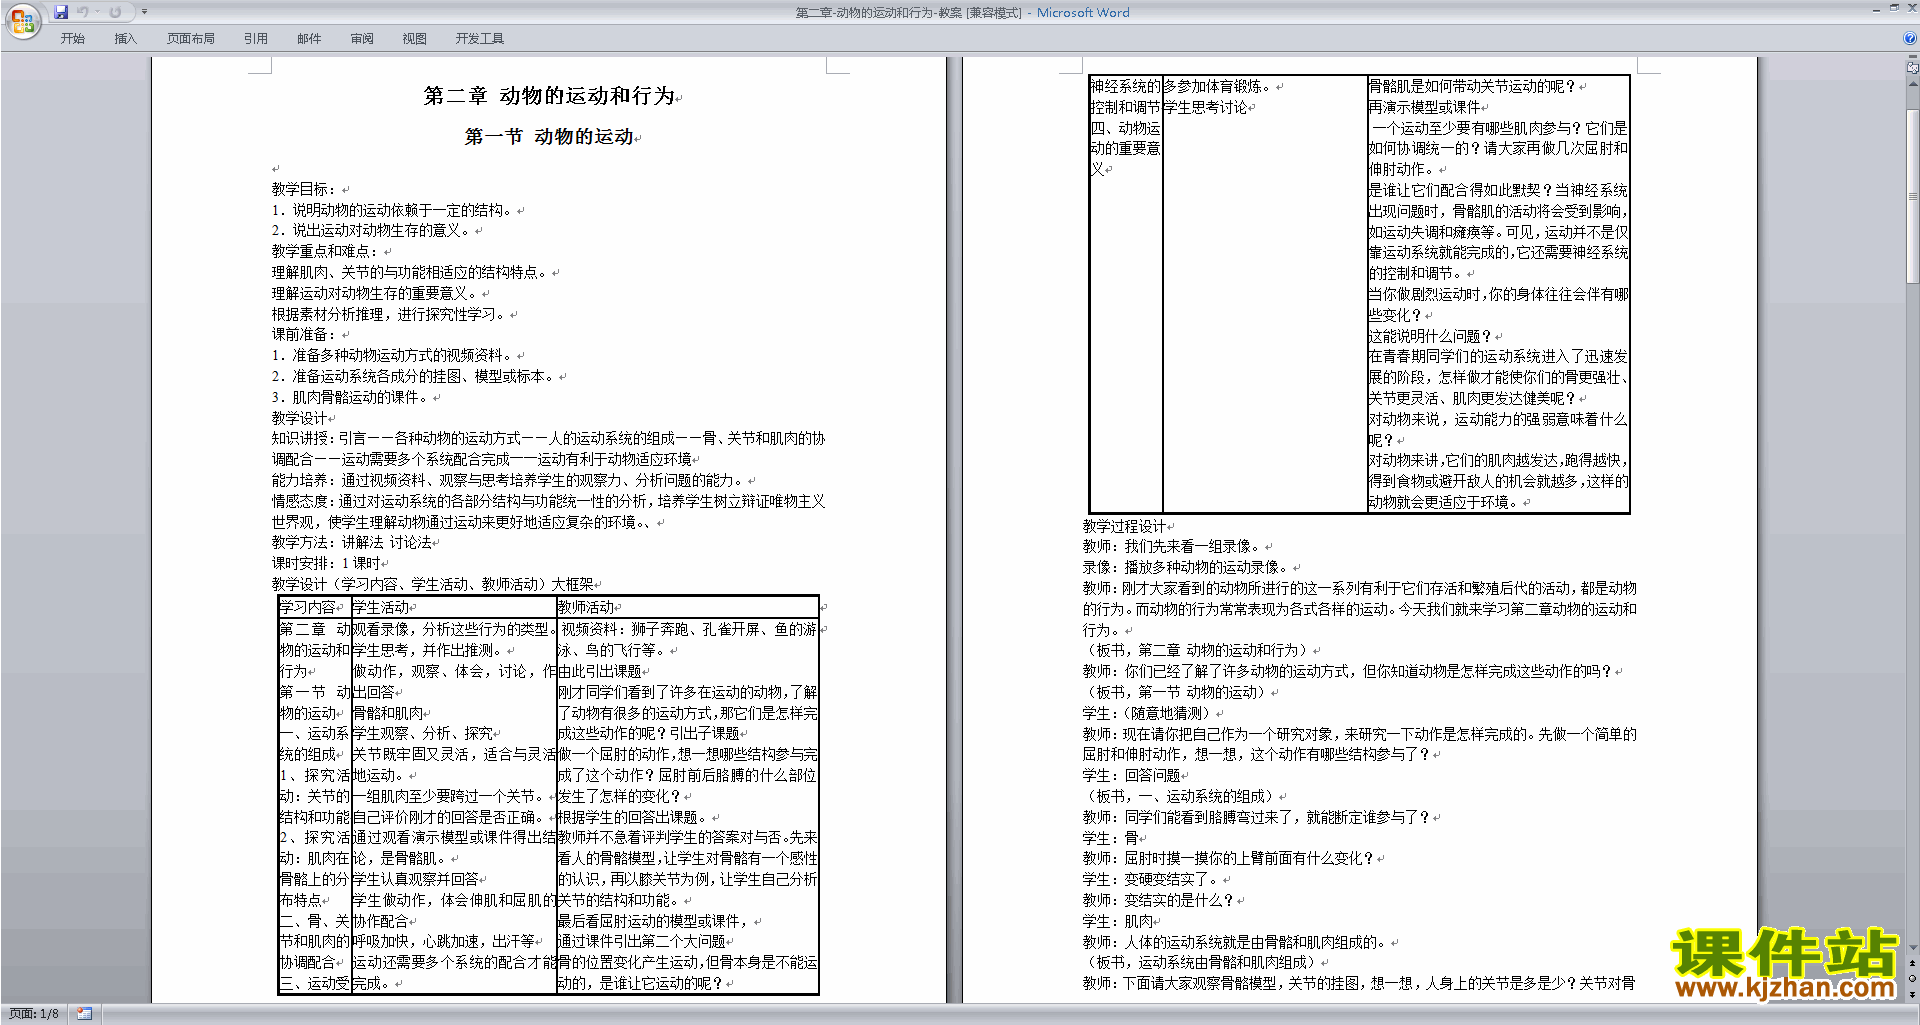Close the Microsoft Word window
Viewport: 1920px width, 1025px height.
point(1911,8)
